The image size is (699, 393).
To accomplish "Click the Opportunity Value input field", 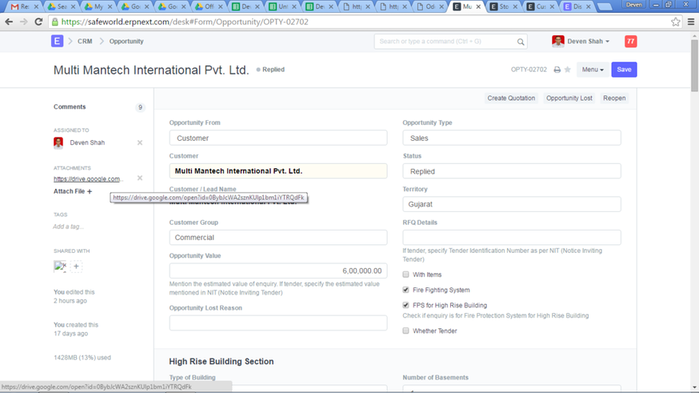I will pyautogui.click(x=278, y=271).
